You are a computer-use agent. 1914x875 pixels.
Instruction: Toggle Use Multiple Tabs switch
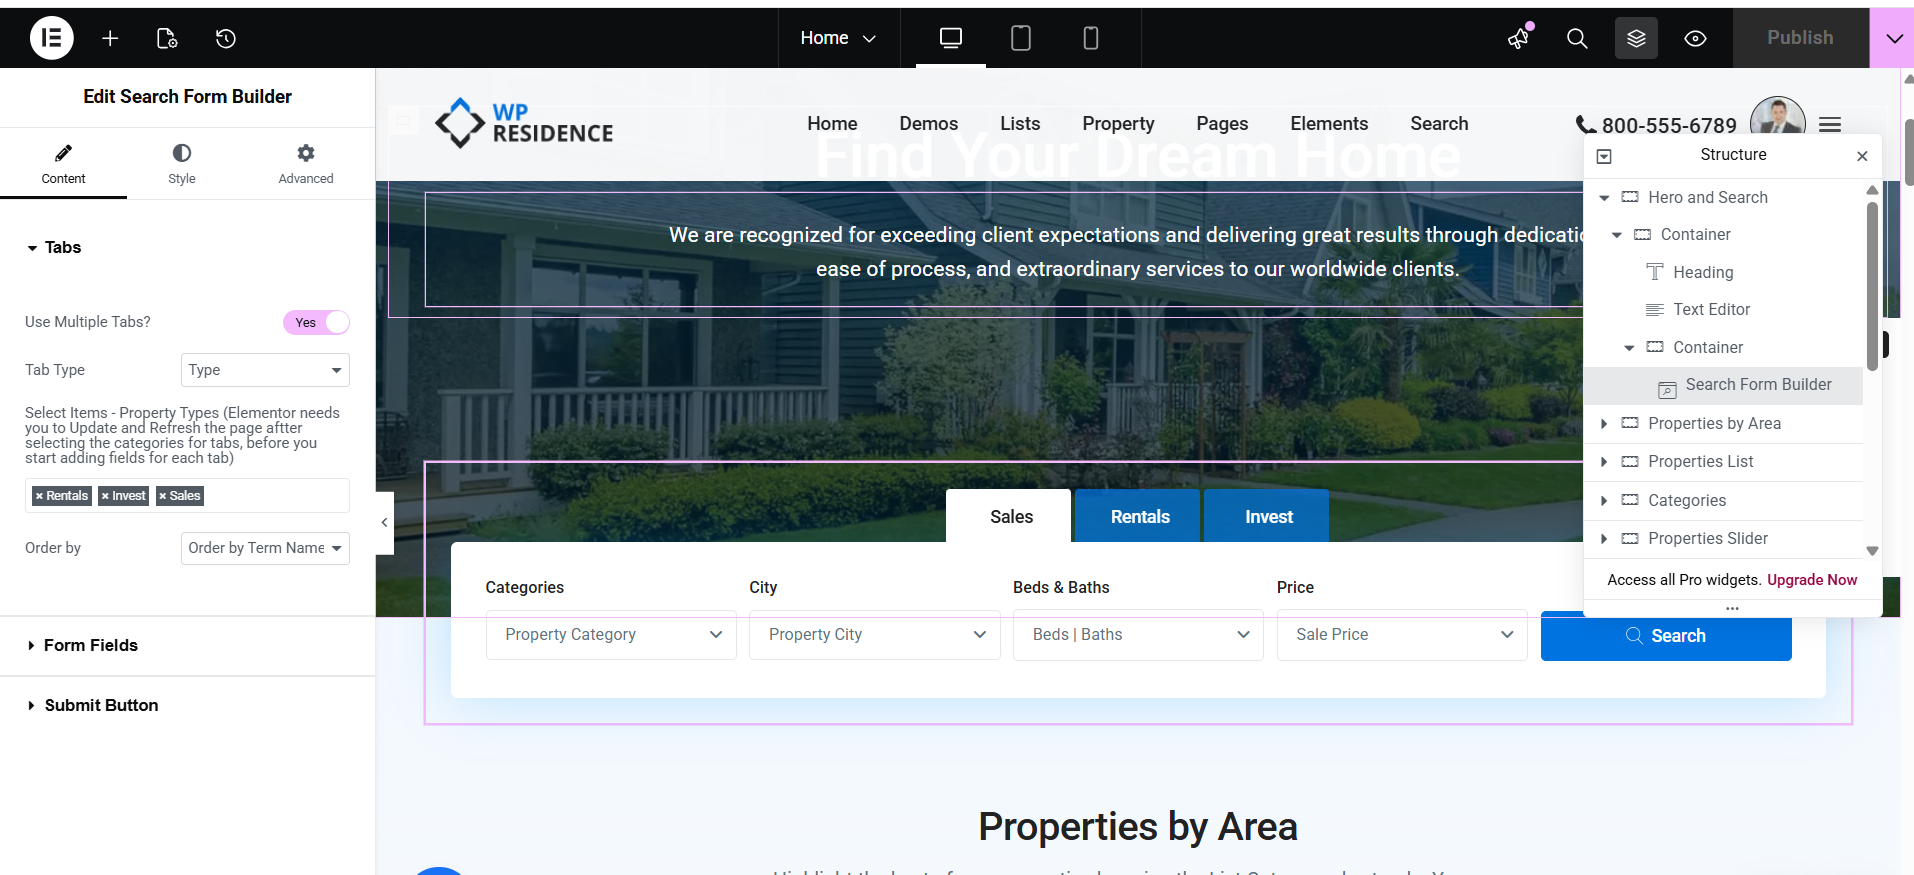tap(316, 322)
